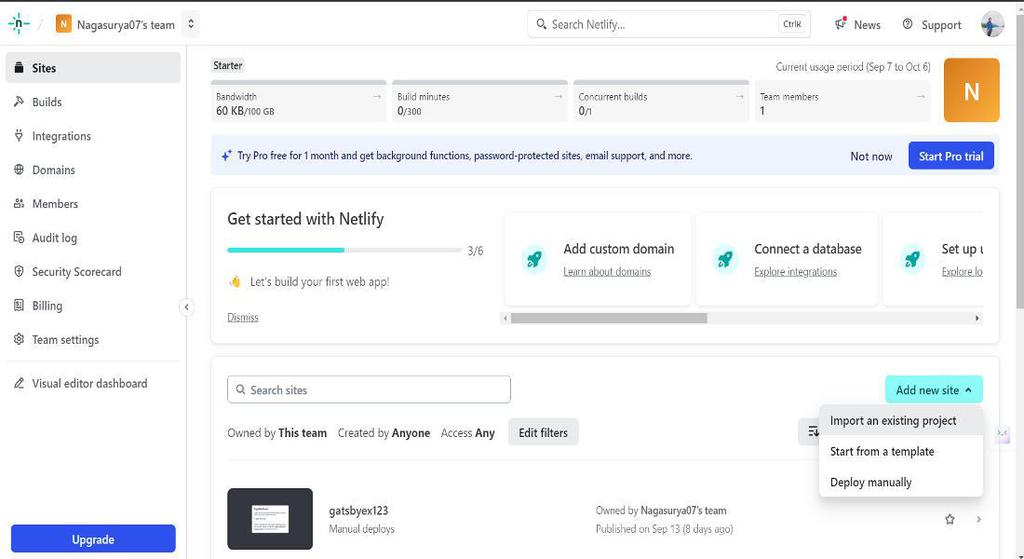Focus the Search sites input field

pos(369,390)
